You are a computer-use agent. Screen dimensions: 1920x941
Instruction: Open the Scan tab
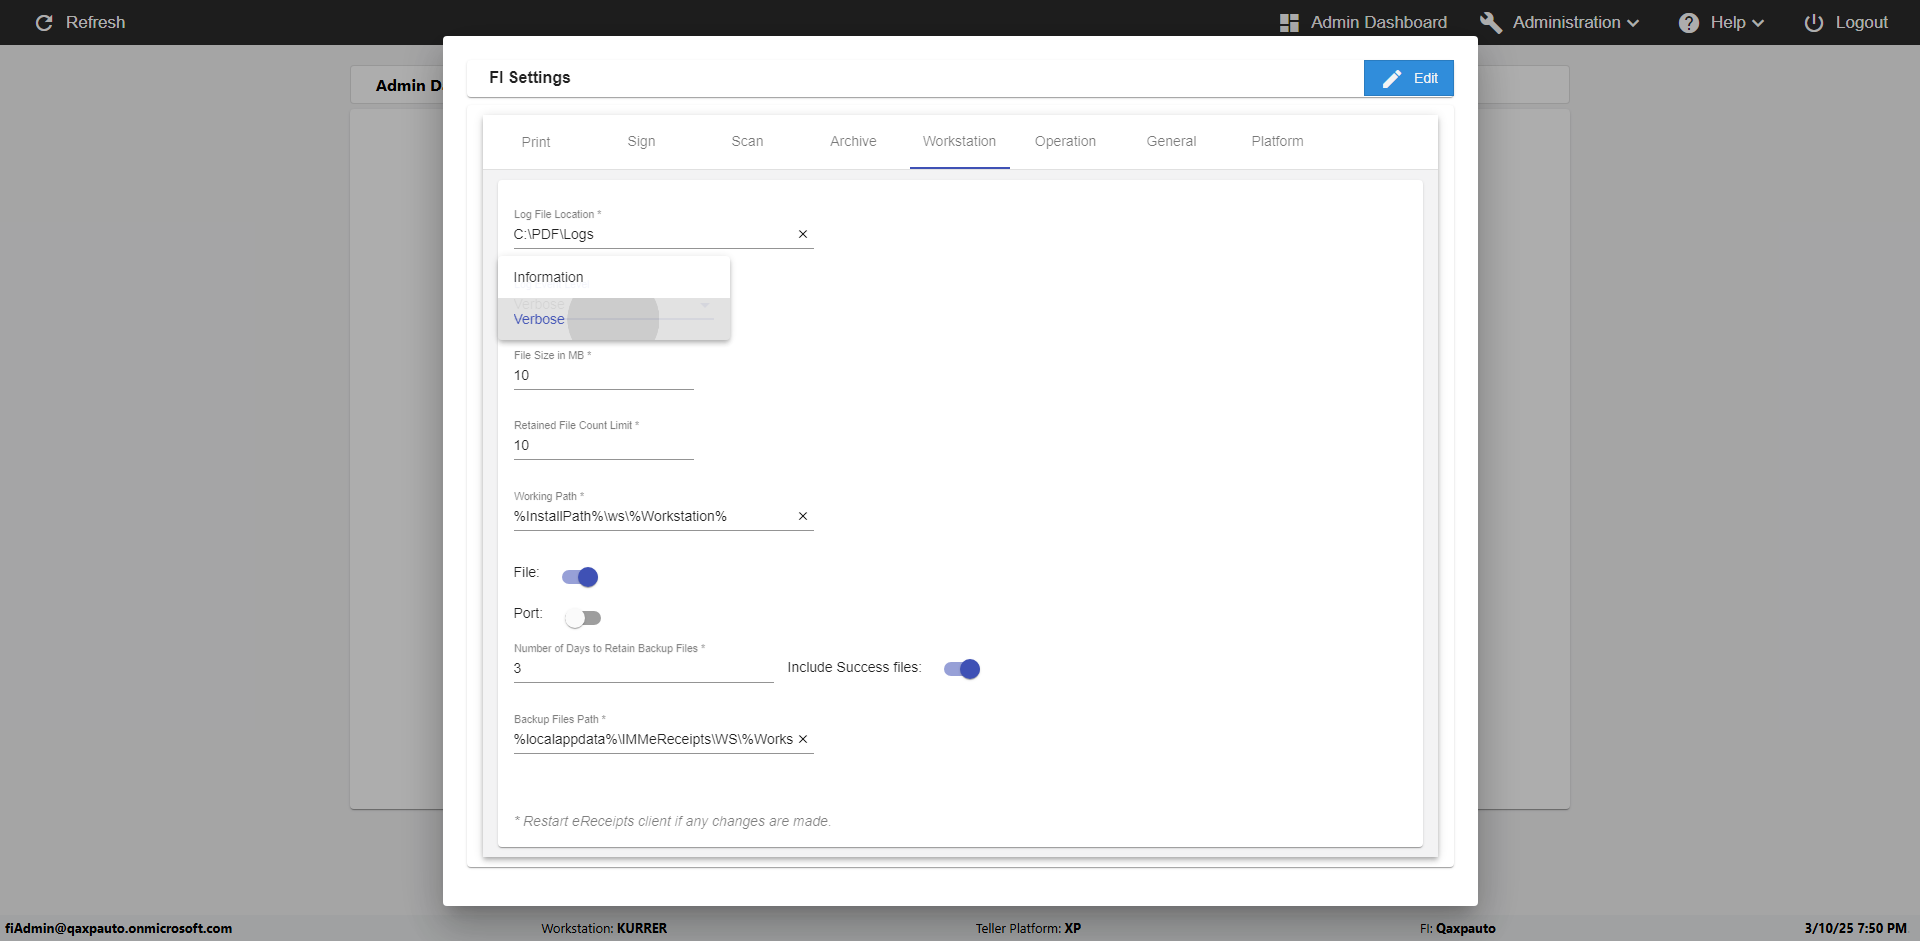pyautogui.click(x=747, y=142)
